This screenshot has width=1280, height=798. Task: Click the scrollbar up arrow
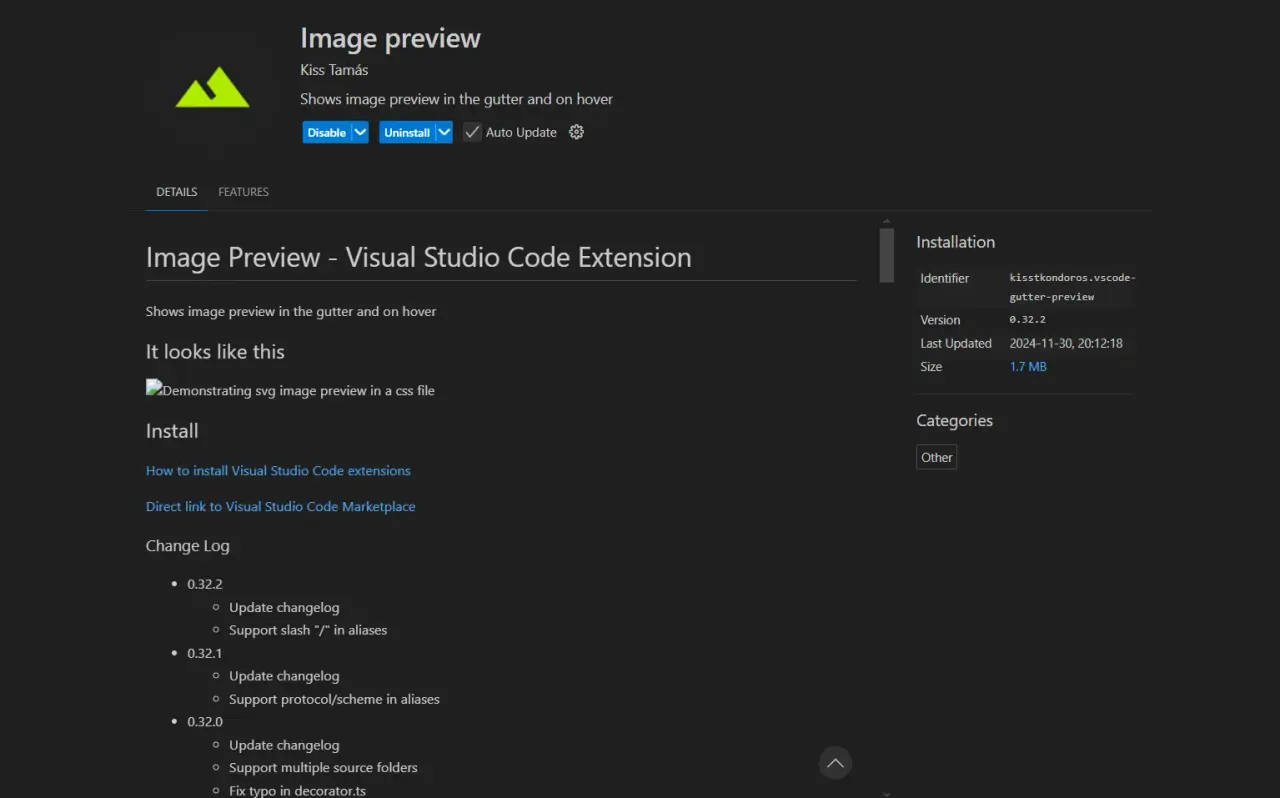(886, 221)
